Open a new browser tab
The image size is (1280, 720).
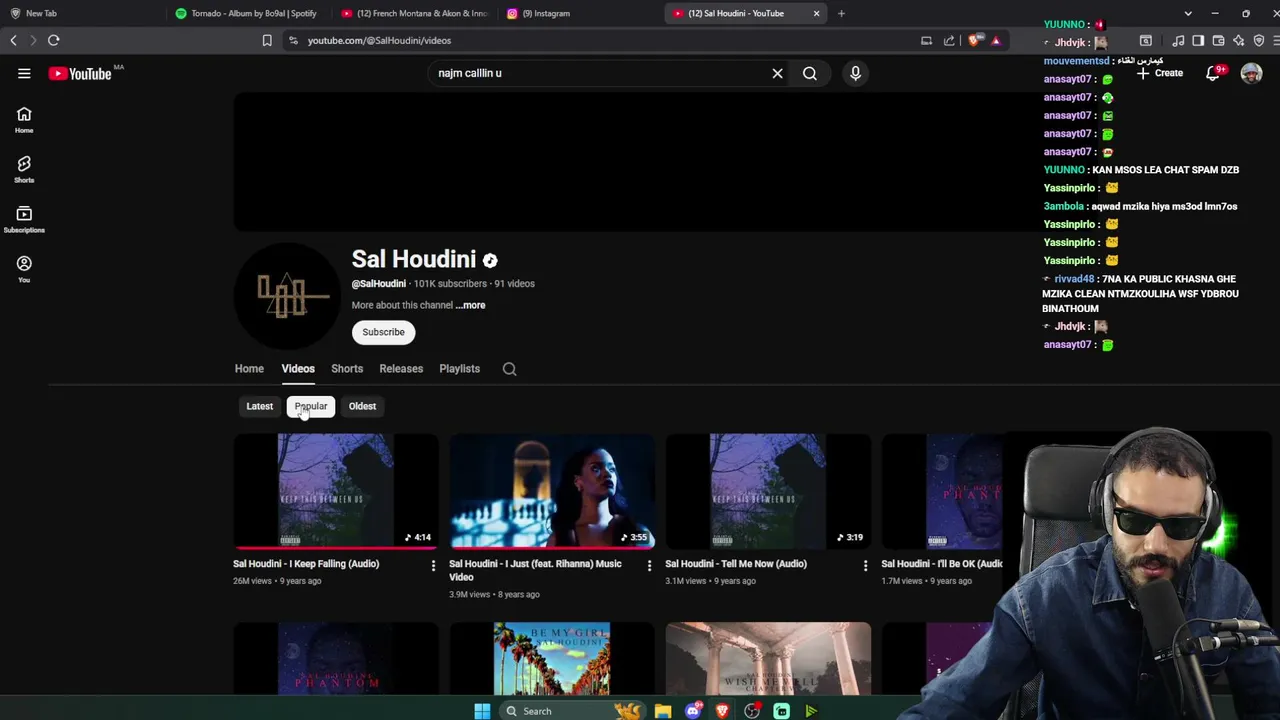pos(841,13)
